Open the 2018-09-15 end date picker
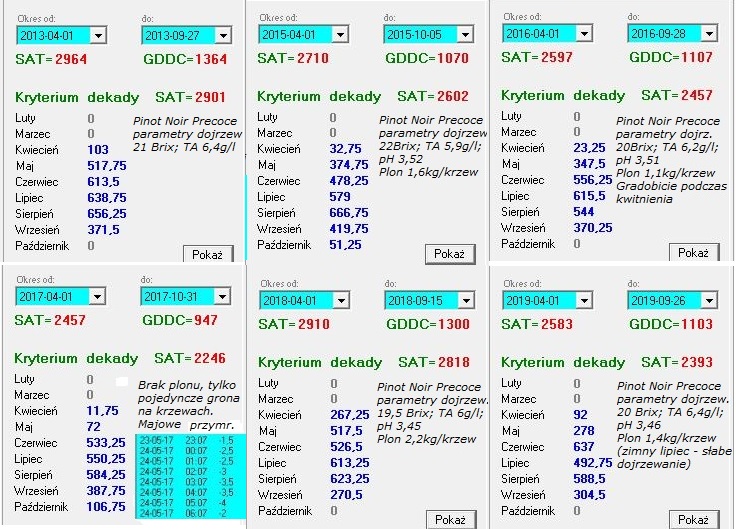 465,300
